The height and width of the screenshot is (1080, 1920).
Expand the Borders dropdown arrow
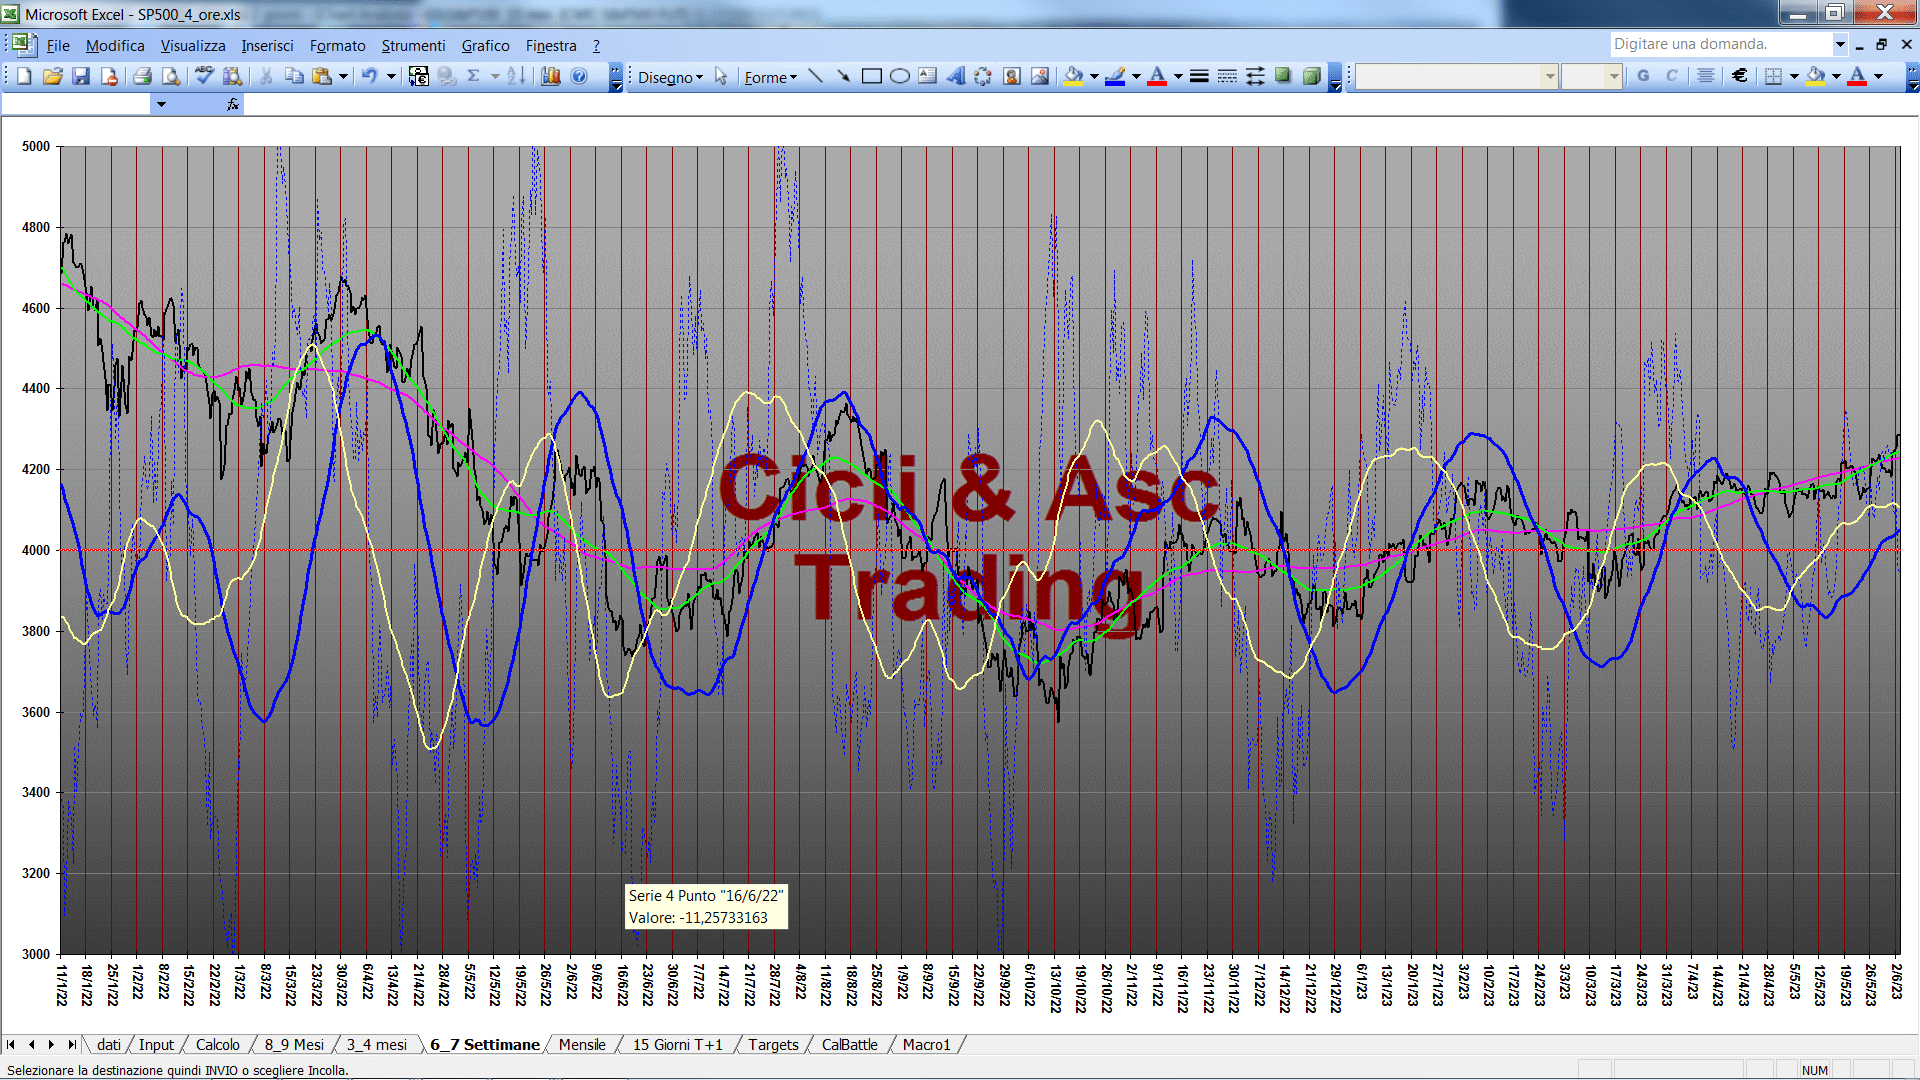[1794, 76]
